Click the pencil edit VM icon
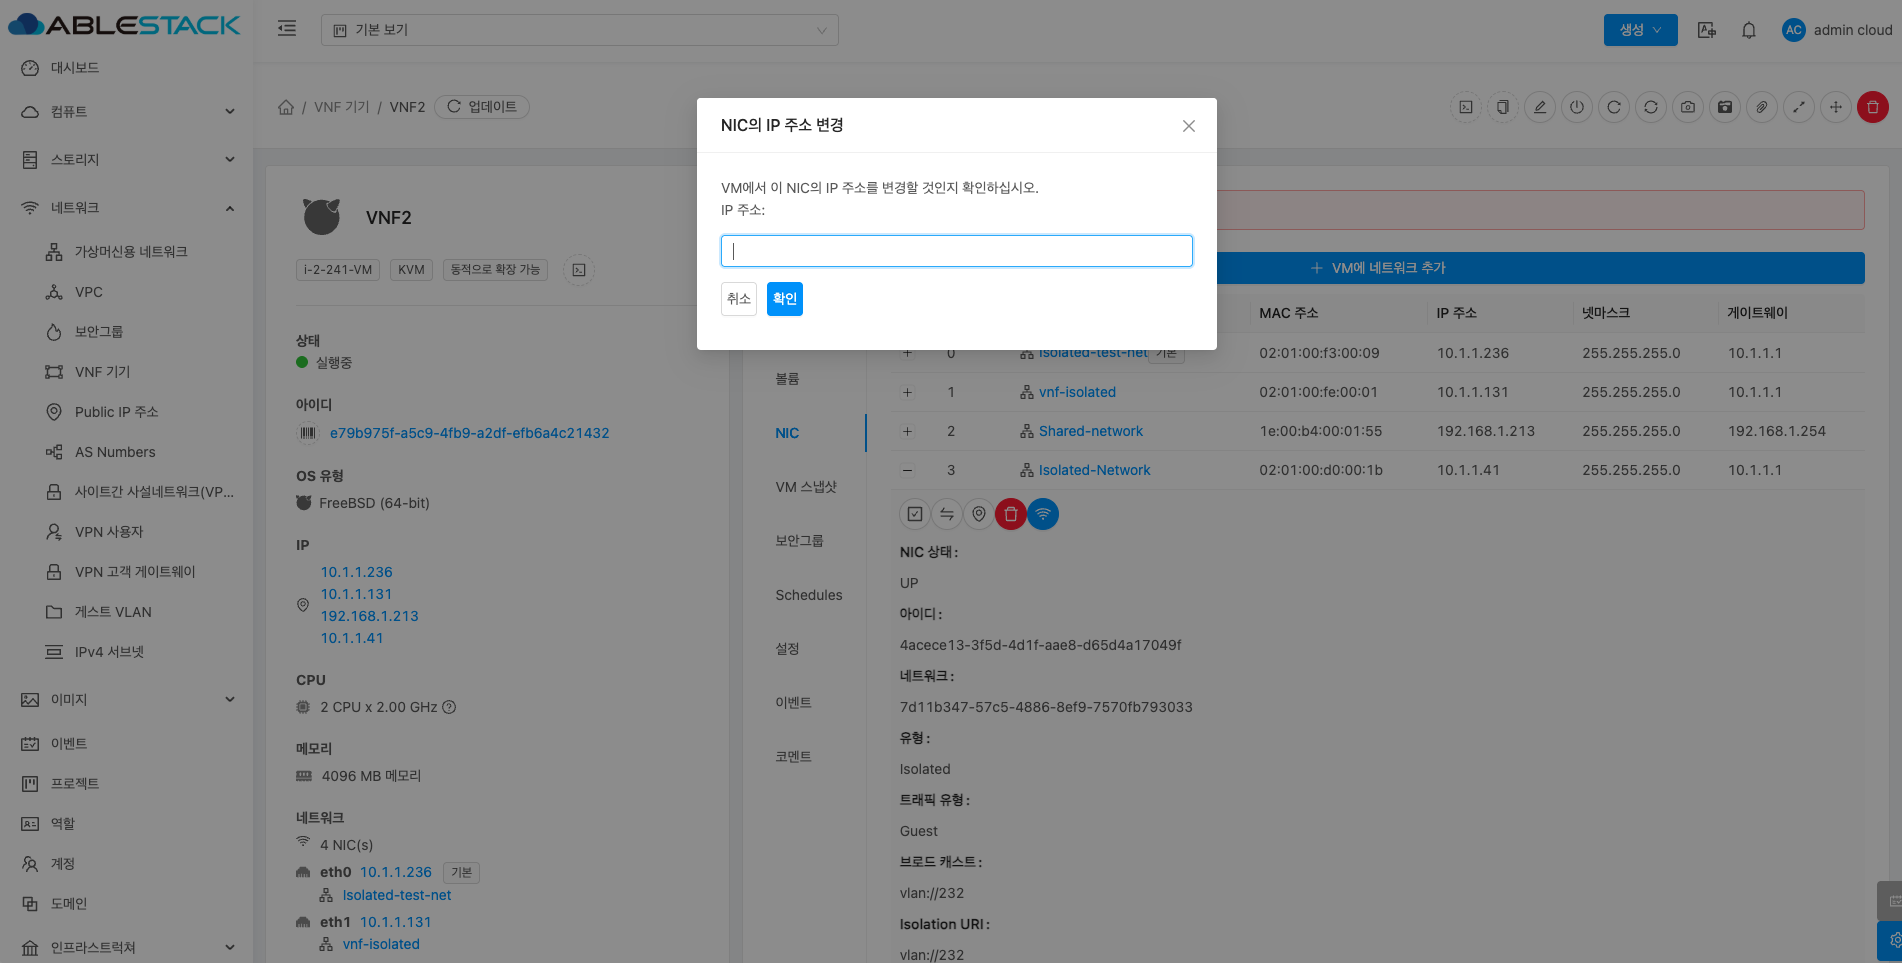The image size is (1902, 963). (x=1540, y=107)
